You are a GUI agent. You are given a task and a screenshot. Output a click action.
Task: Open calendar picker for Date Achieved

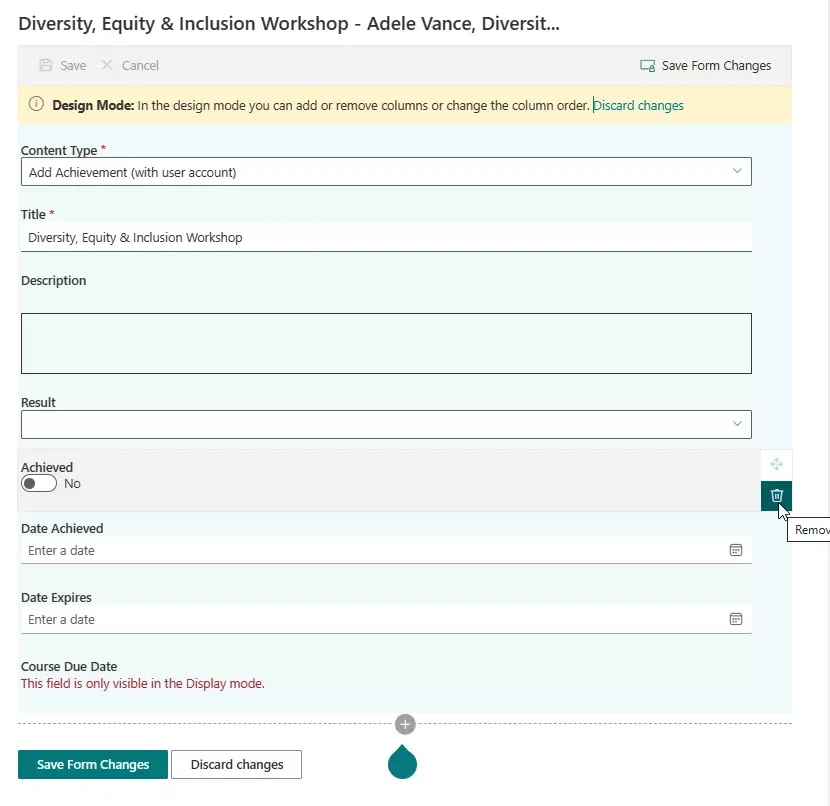[736, 550]
